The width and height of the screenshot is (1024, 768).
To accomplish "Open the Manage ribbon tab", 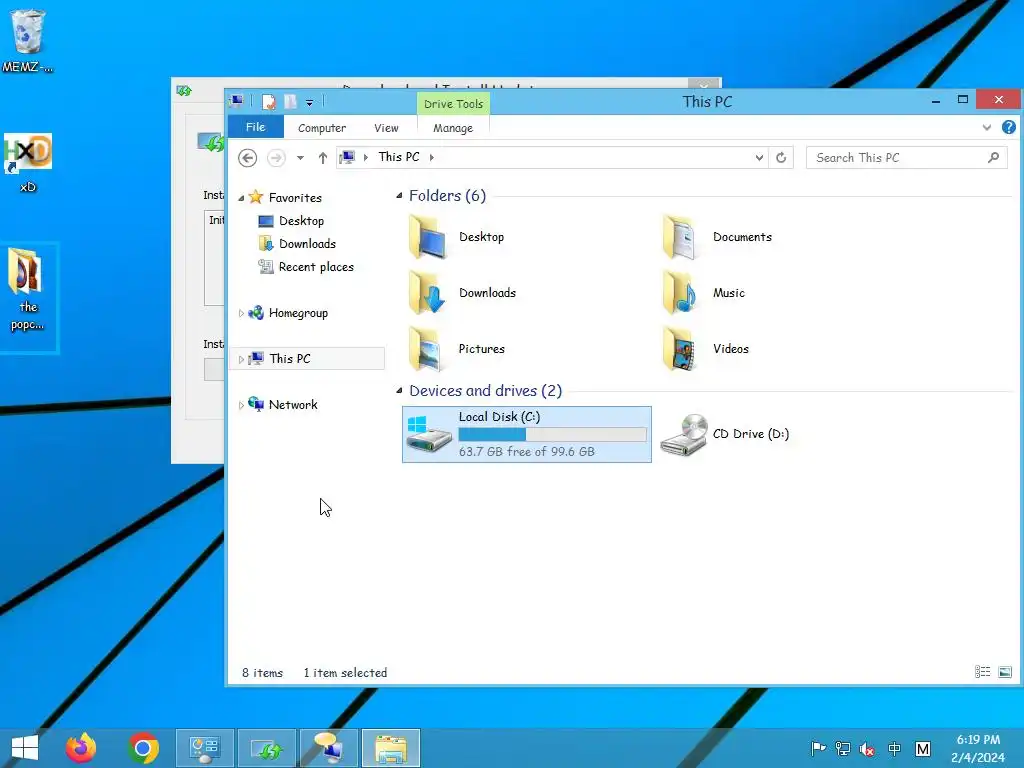I will (x=453, y=128).
